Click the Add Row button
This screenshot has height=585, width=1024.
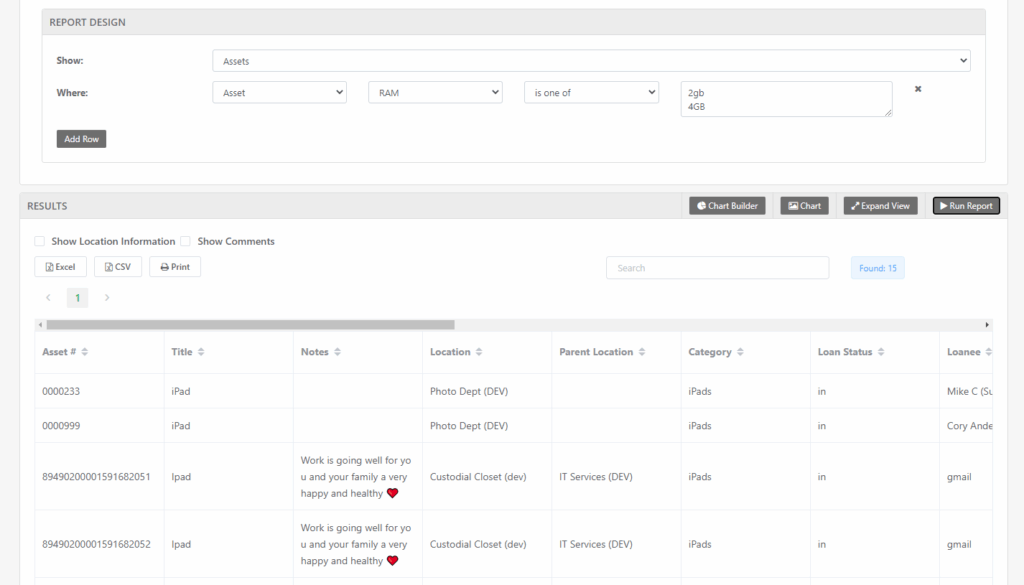point(81,138)
